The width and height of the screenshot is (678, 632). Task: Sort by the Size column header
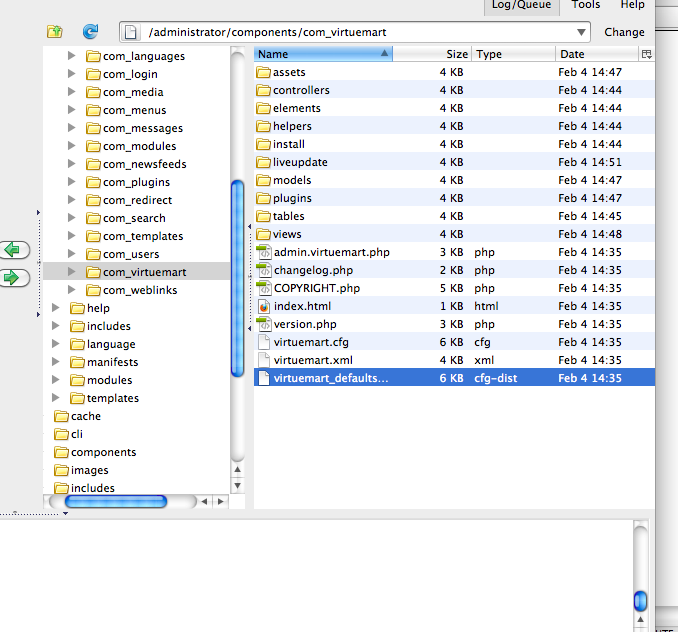[x=432, y=54]
